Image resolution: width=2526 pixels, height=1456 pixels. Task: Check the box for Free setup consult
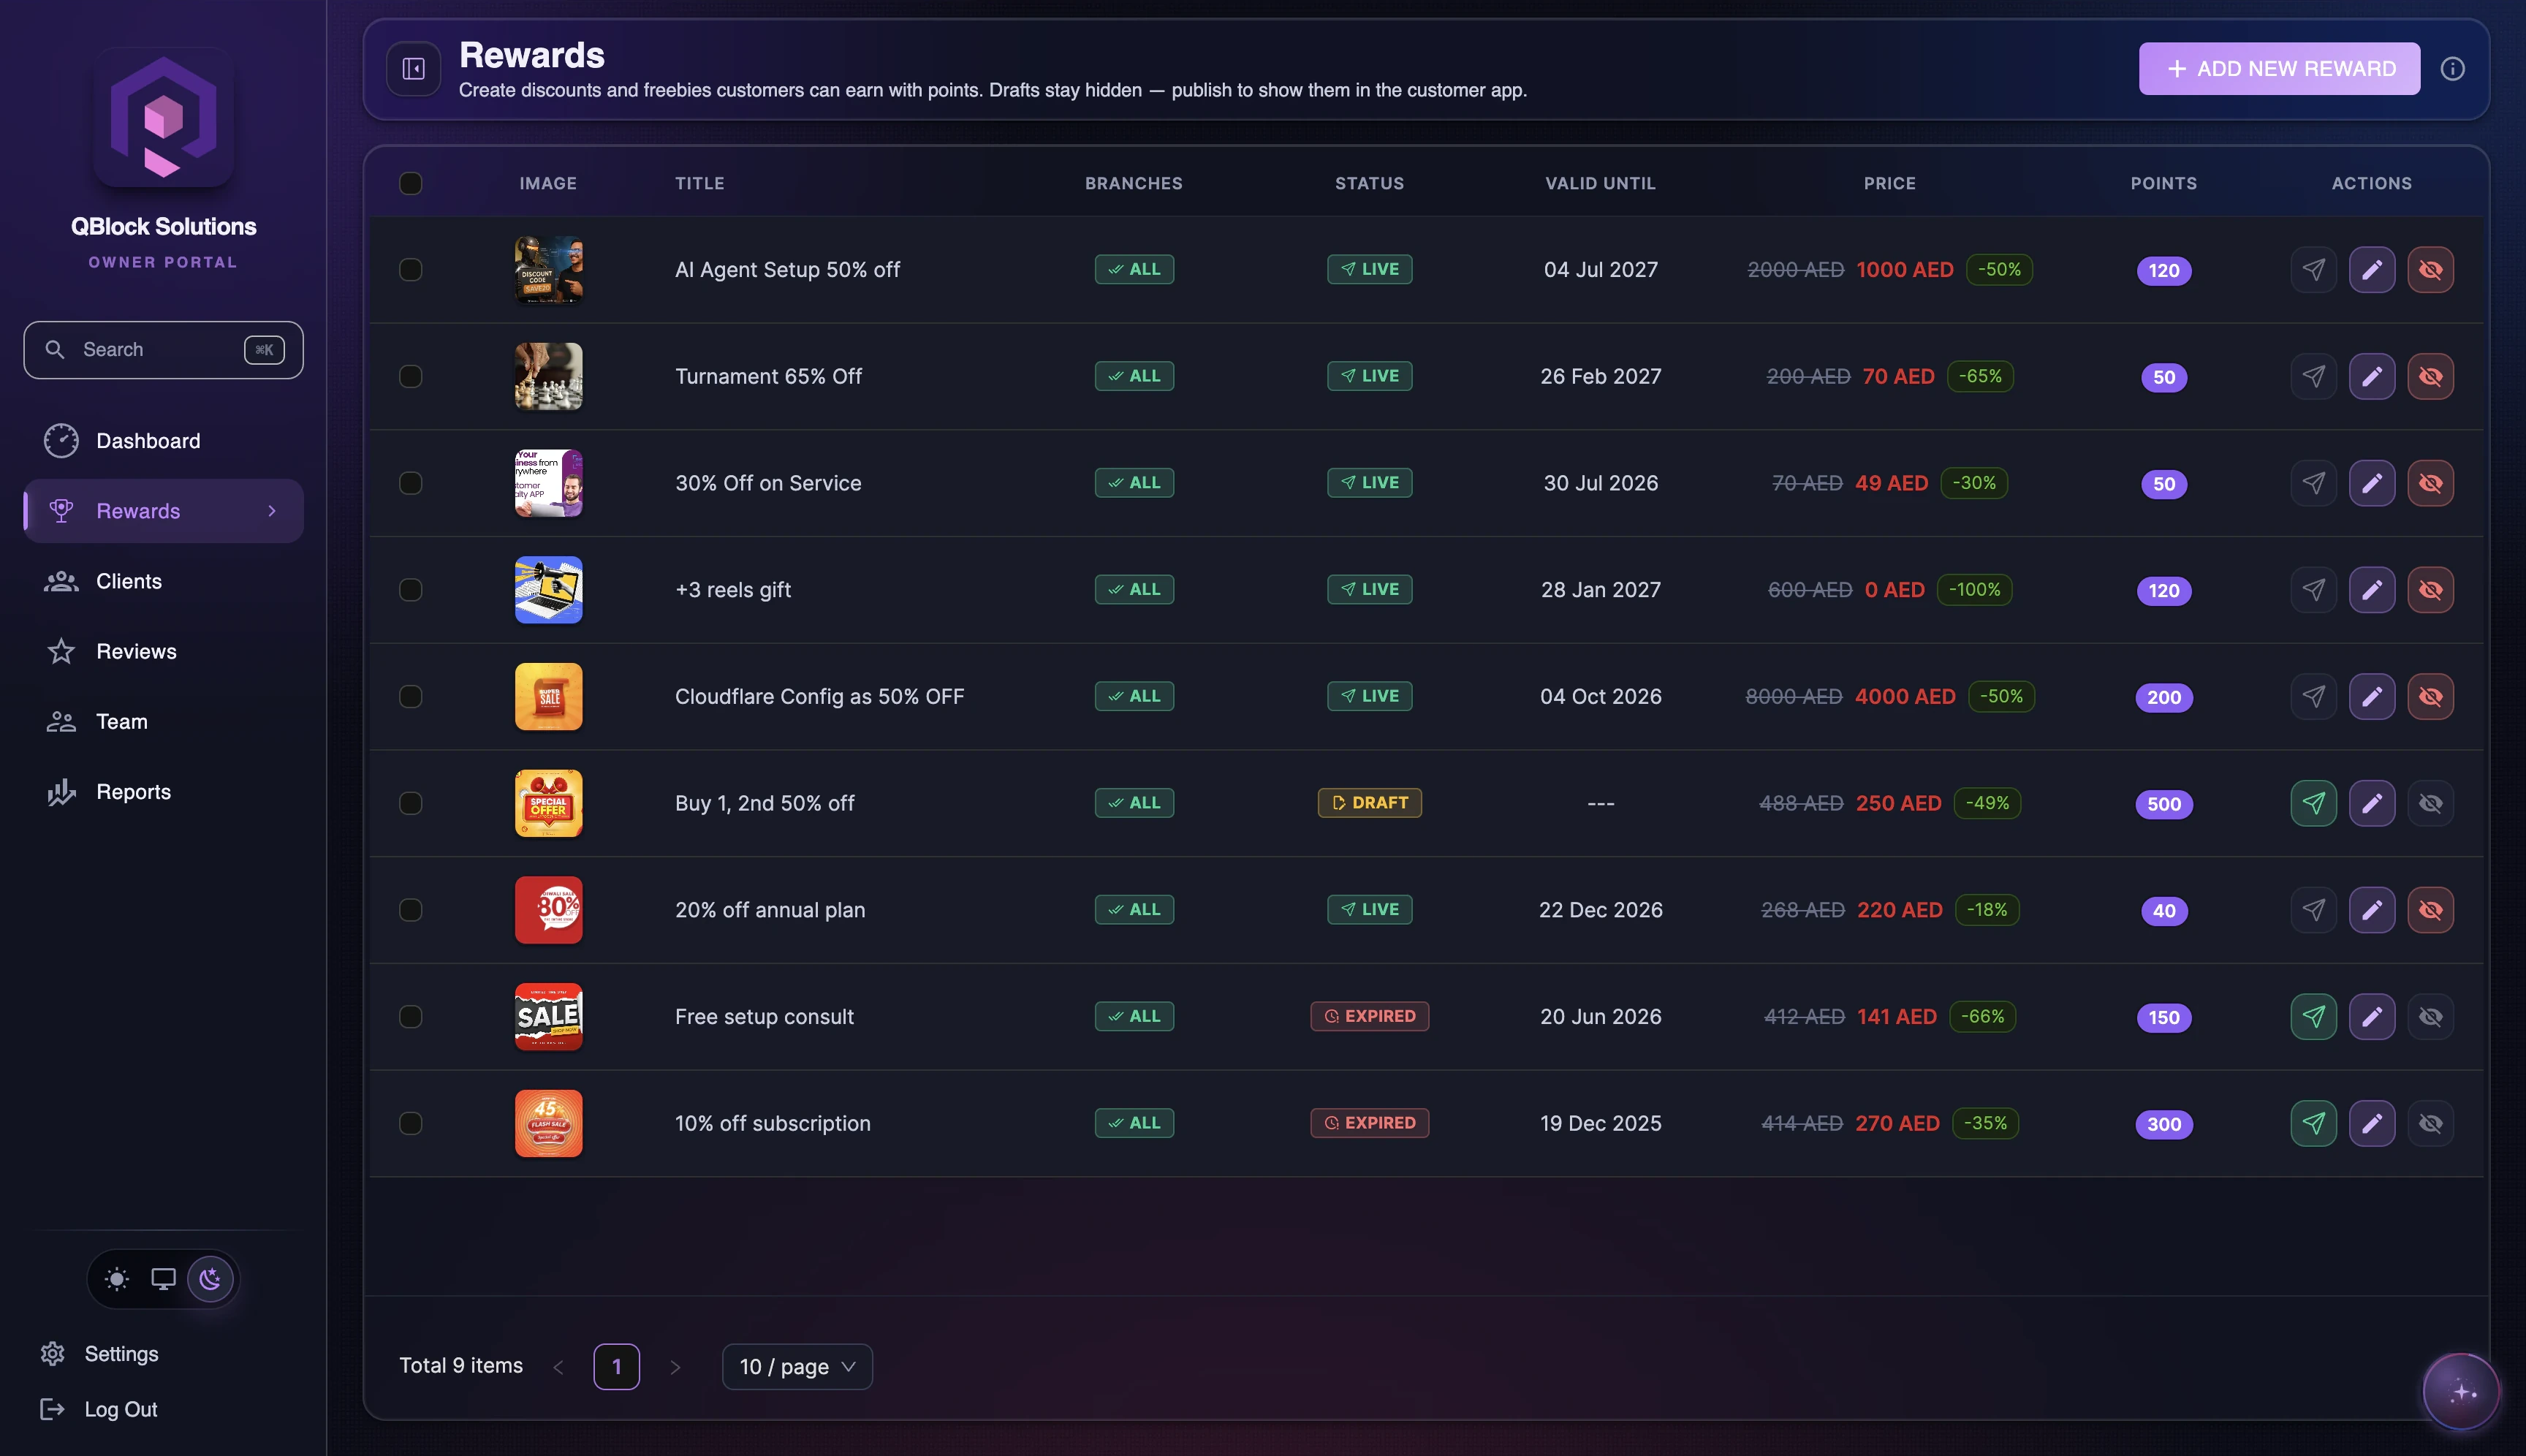point(410,1017)
